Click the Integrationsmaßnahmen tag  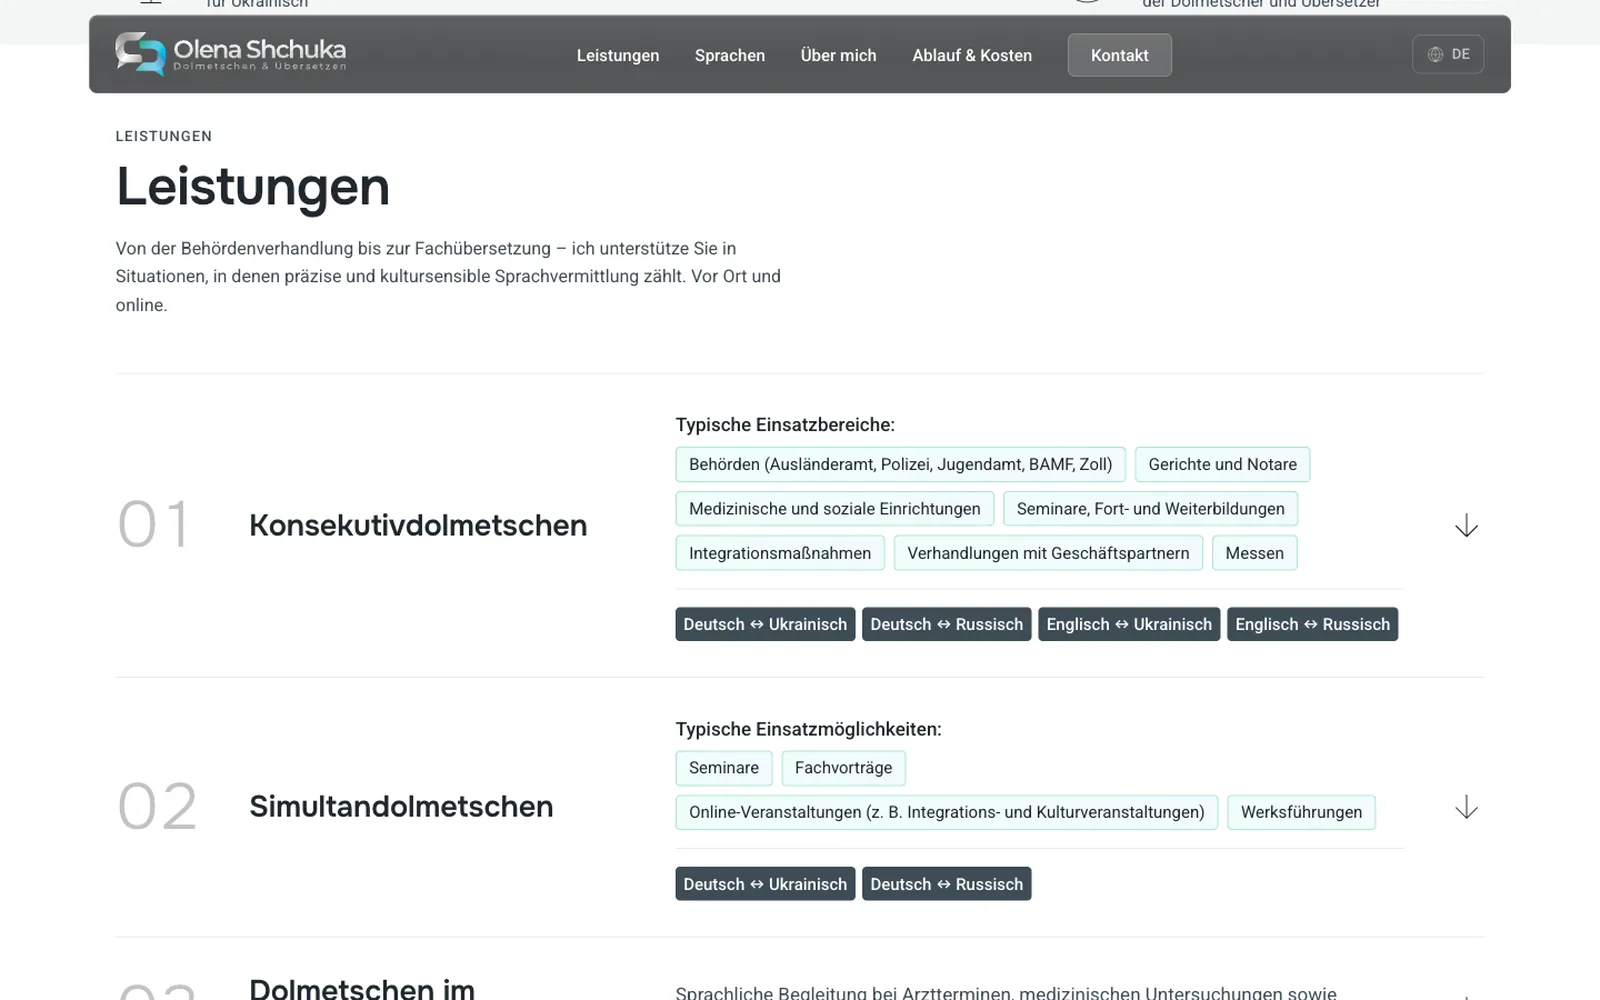[x=780, y=553]
